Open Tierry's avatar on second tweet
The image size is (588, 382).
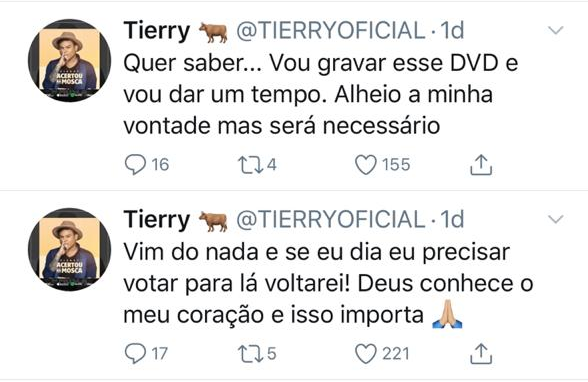[69, 249]
